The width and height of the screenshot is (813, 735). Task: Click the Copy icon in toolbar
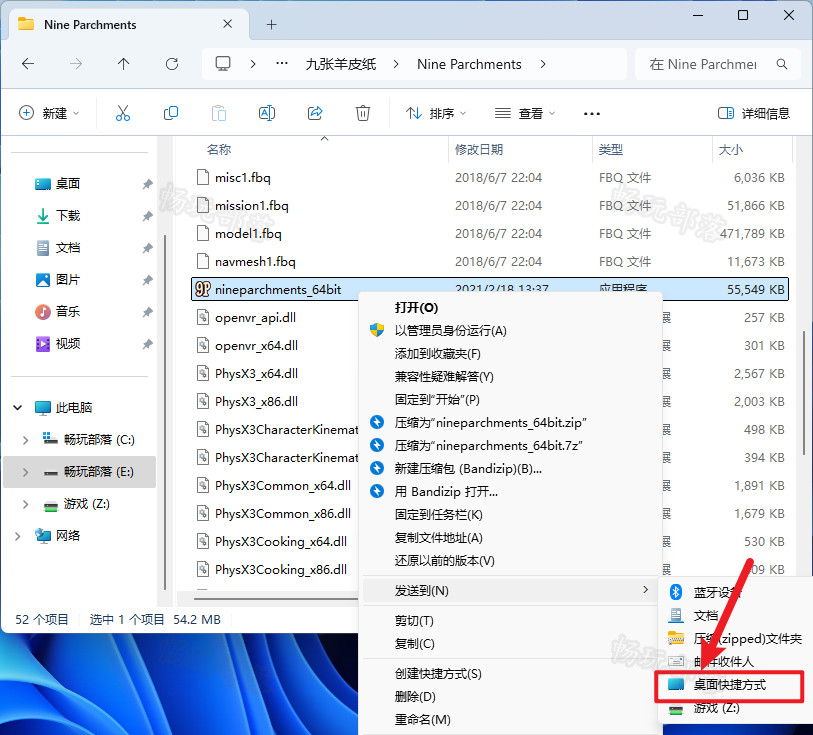(x=171, y=113)
